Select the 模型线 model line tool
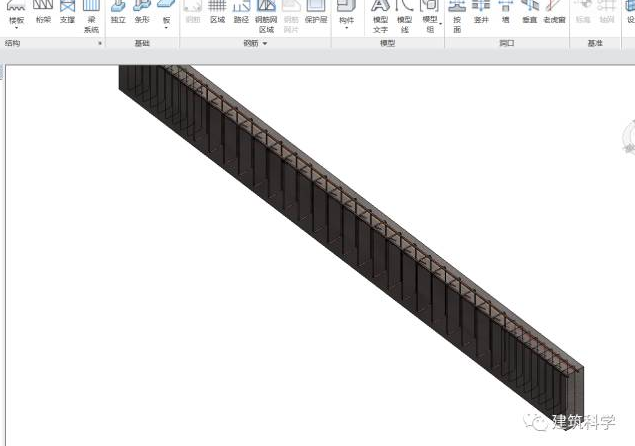 (404, 16)
